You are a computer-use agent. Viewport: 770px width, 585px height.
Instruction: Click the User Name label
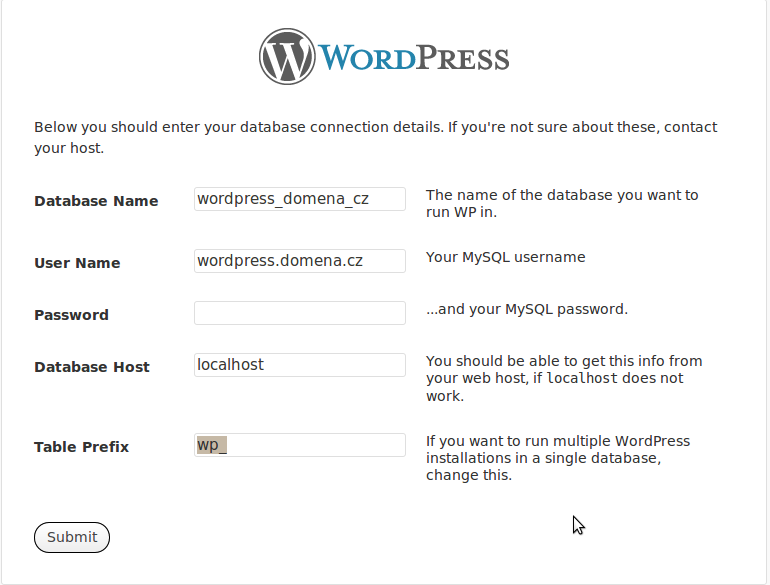[x=77, y=263]
